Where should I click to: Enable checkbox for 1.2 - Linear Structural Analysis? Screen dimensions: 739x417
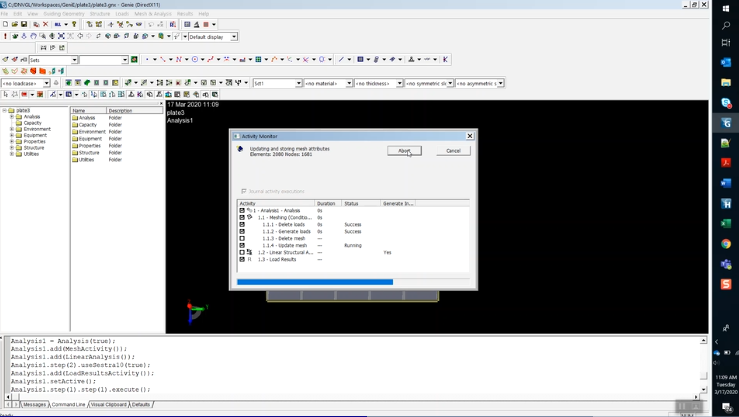click(x=242, y=253)
